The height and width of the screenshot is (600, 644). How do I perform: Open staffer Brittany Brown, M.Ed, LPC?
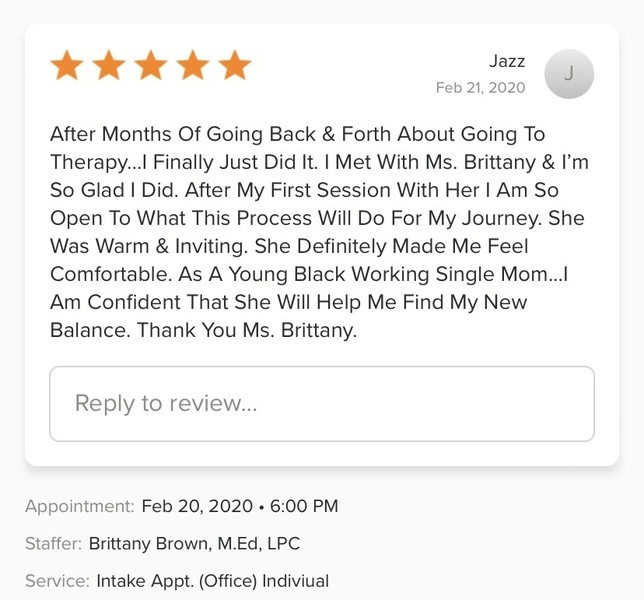194,544
